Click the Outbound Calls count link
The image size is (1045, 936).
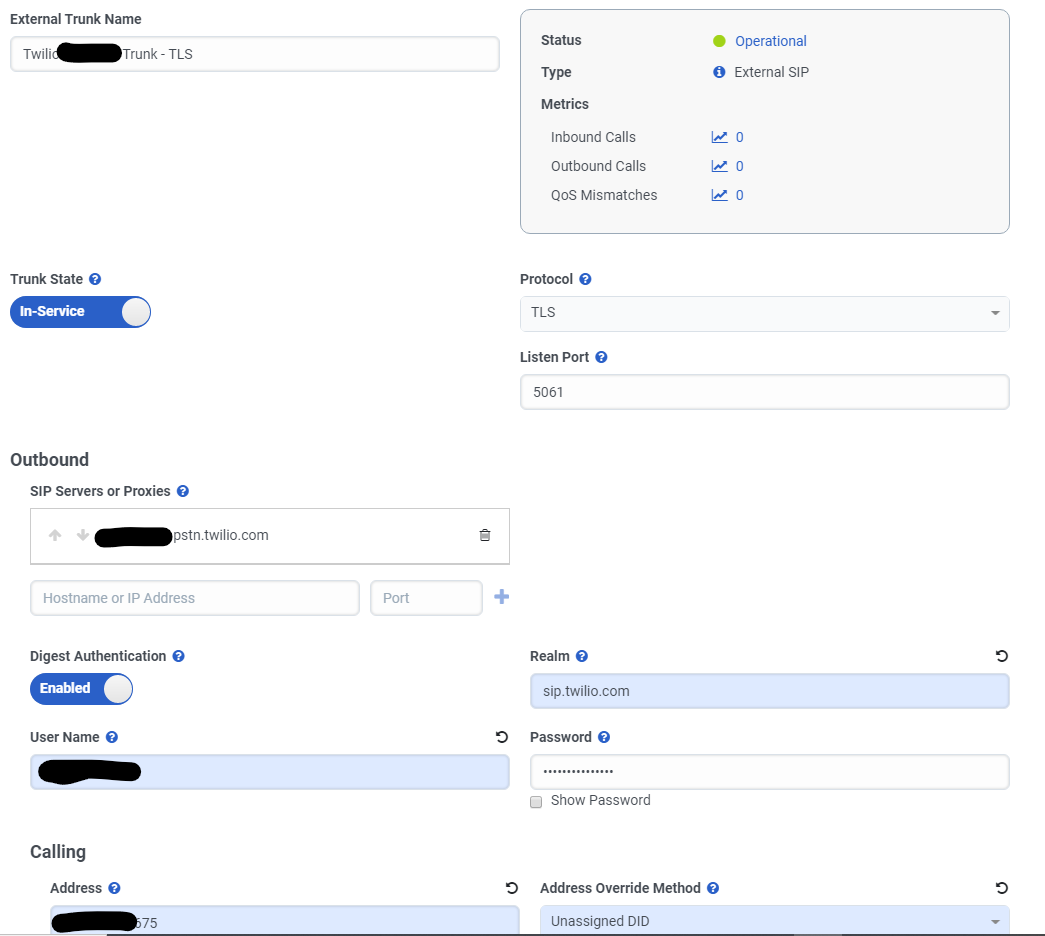point(740,166)
